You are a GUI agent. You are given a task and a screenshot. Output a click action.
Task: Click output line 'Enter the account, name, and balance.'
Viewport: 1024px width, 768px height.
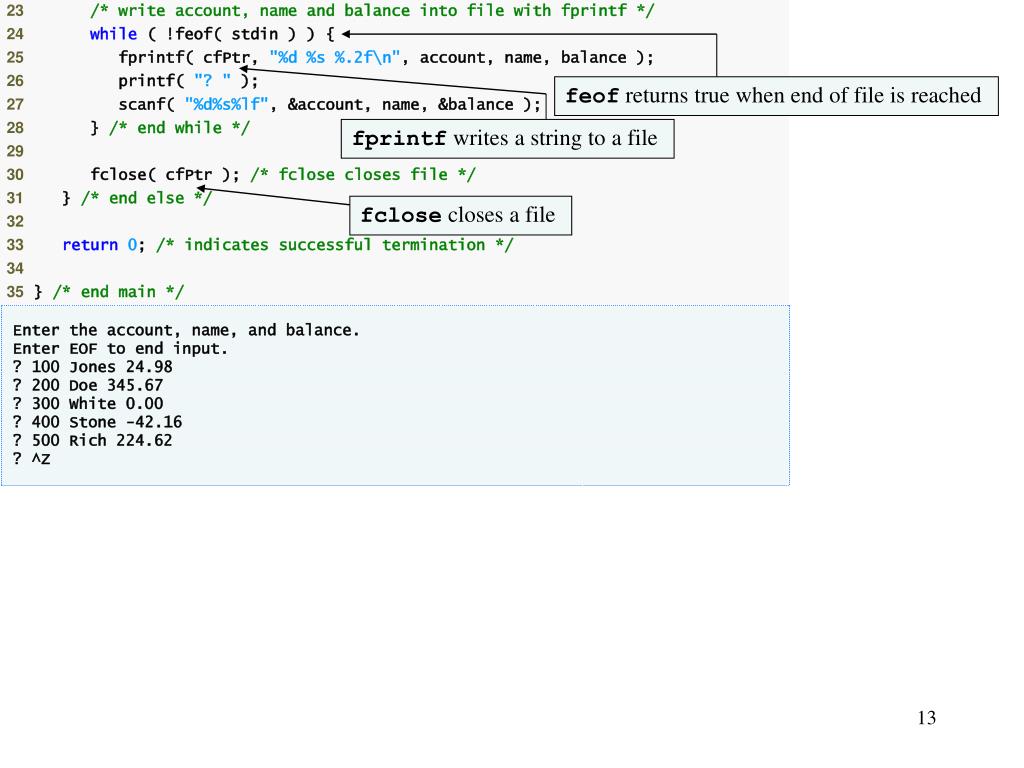pos(186,330)
